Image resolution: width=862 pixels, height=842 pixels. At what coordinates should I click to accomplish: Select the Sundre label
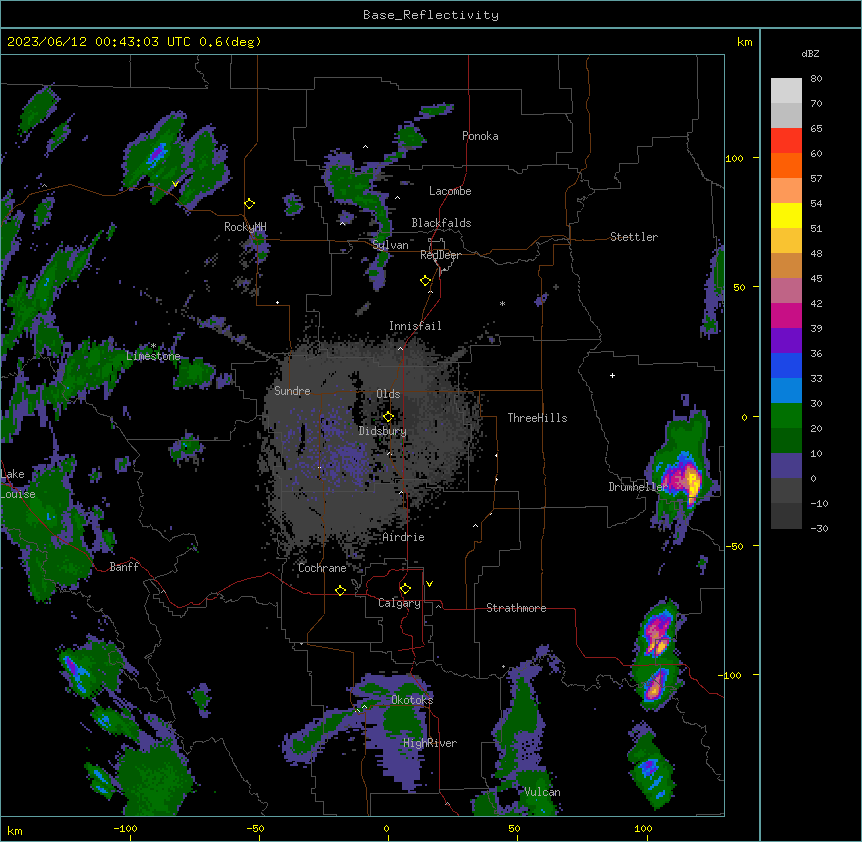(x=292, y=391)
